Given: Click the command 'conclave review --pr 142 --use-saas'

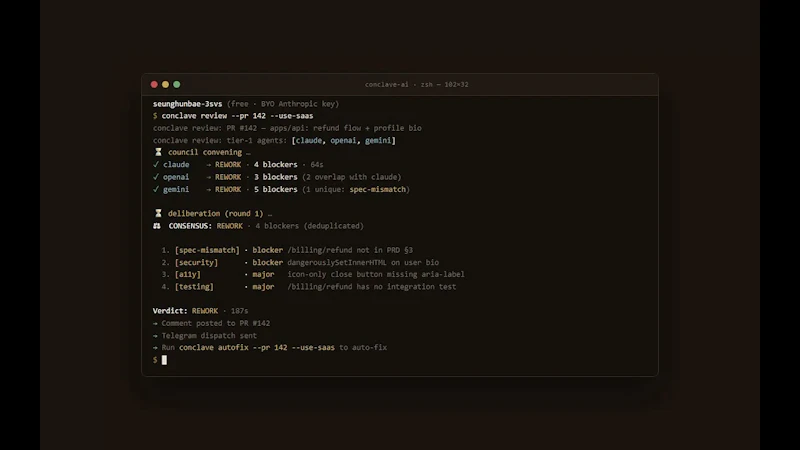Looking at the screenshot, I should point(237,116).
